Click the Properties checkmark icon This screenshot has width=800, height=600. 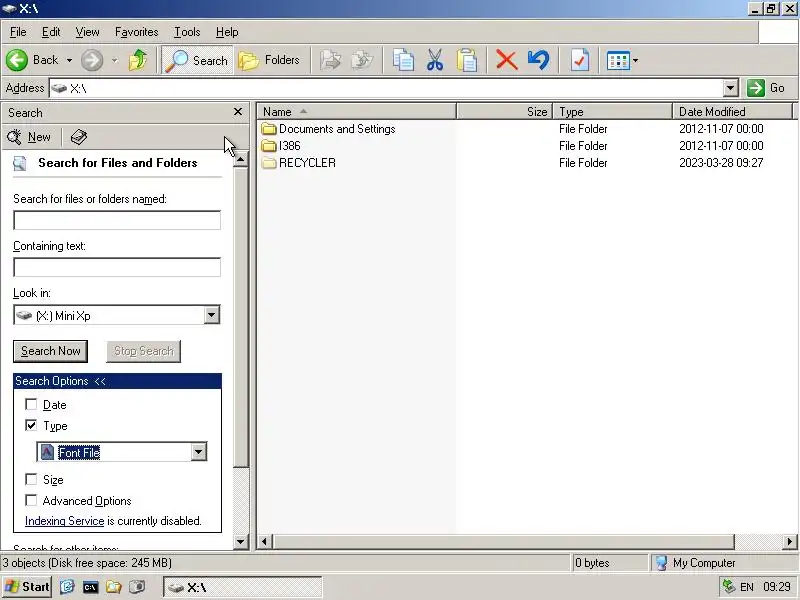coord(580,60)
